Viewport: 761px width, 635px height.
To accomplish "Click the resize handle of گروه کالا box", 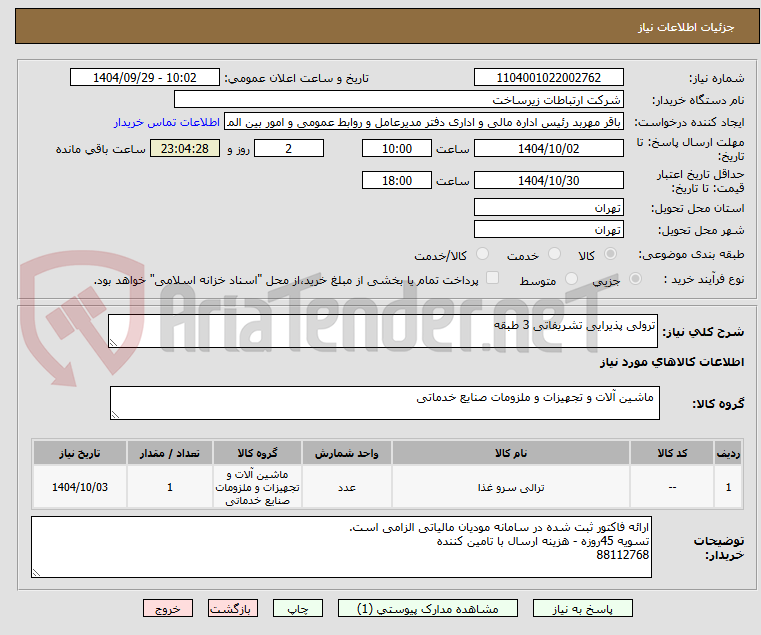I will pos(115,415).
